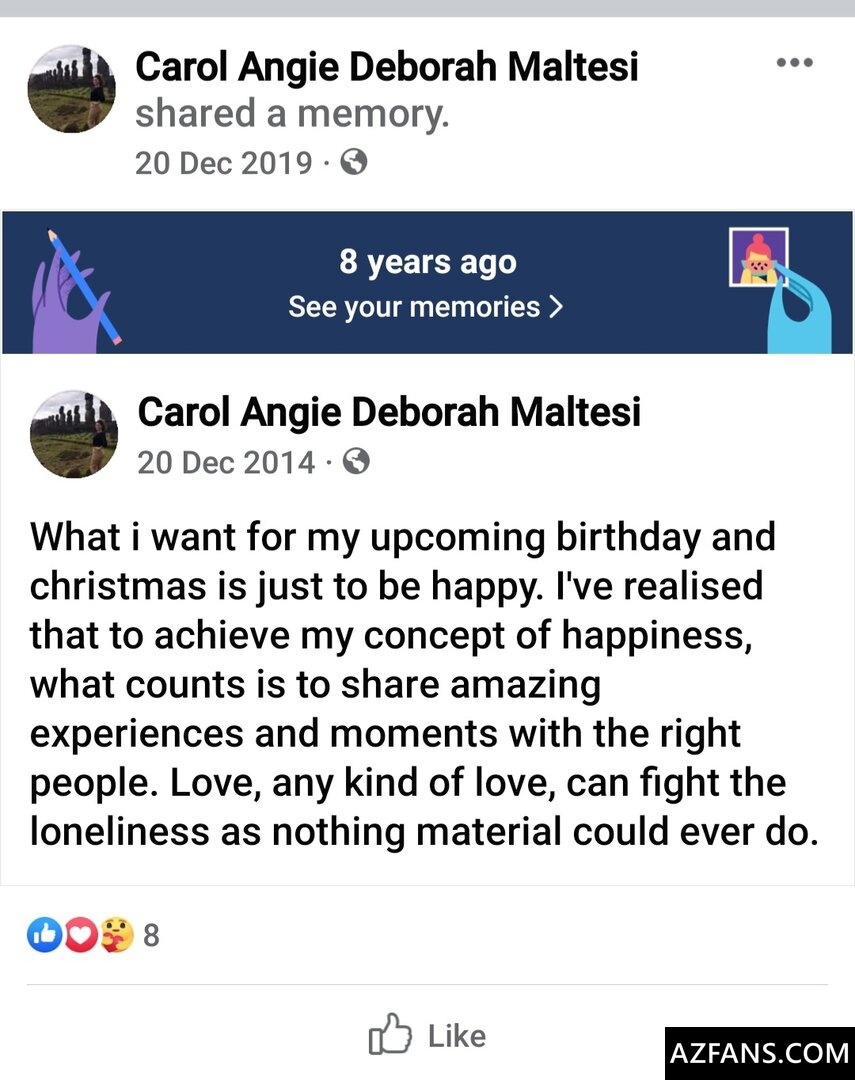Click the red heart reaction icon
The width and height of the screenshot is (855, 1080).
pyautogui.click(x=81, y=935)
